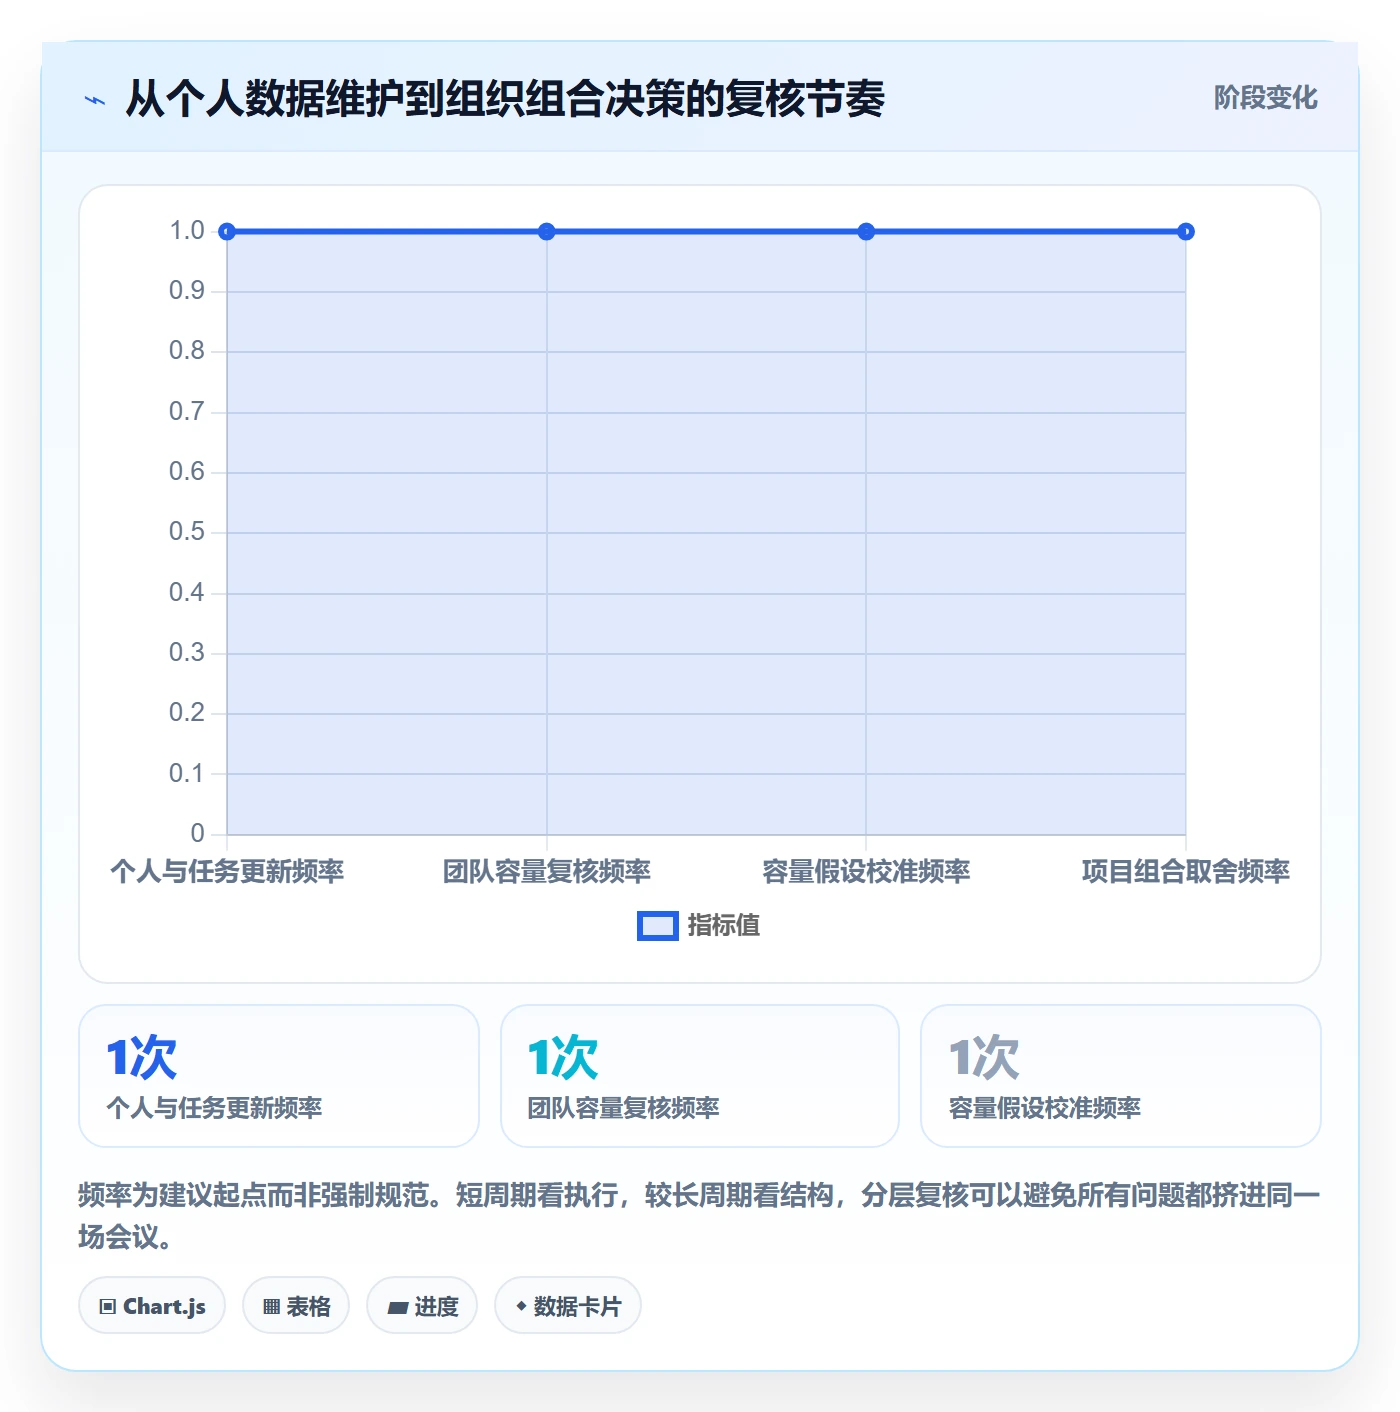
Task: Click the 数据卡片 tag chip
Action: coord(568,1306)
